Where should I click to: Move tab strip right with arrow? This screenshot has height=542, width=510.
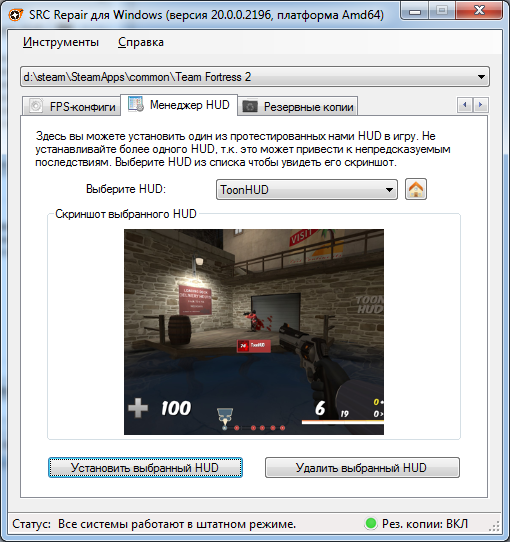481,105
